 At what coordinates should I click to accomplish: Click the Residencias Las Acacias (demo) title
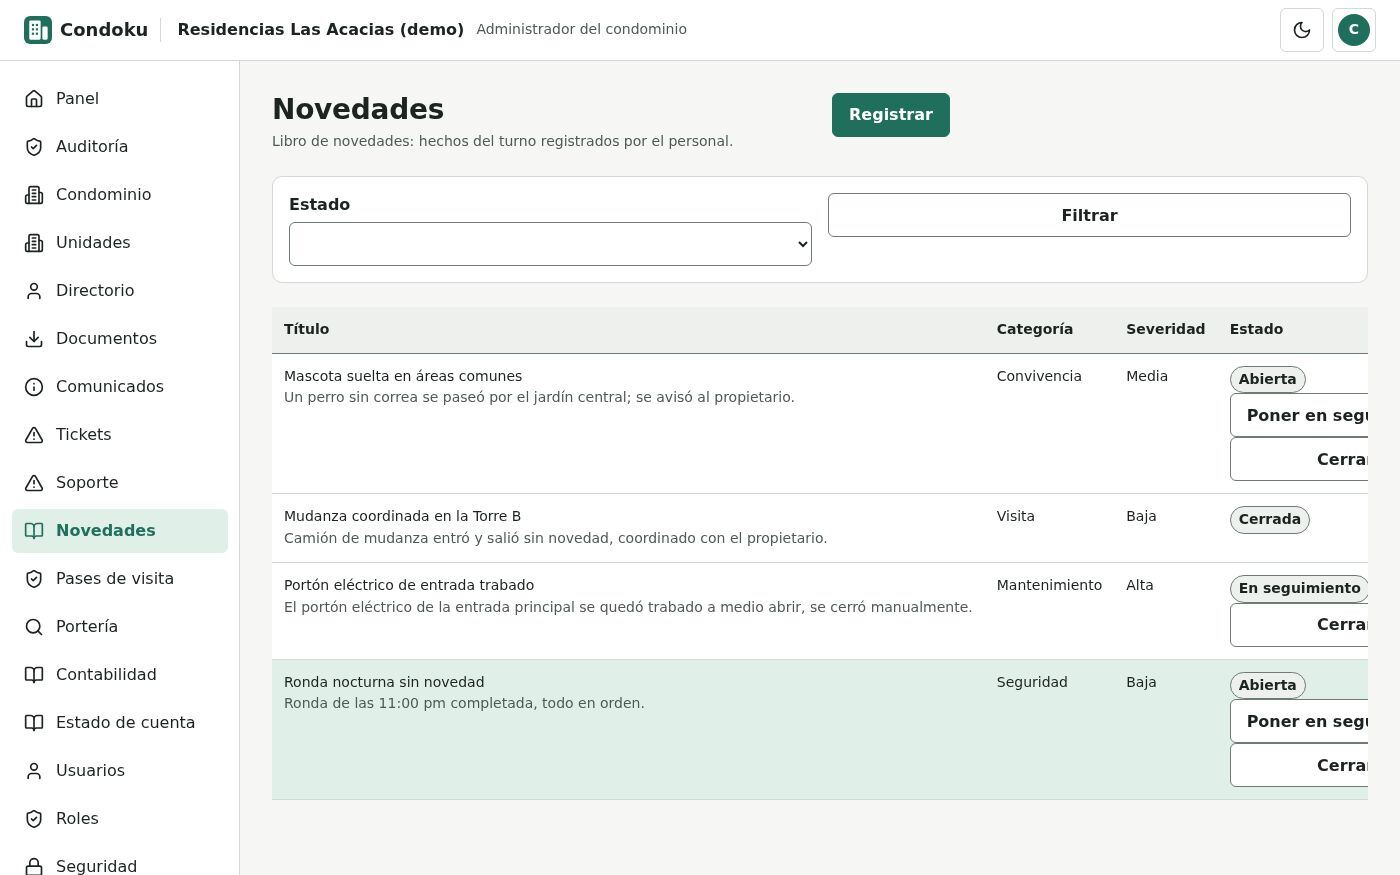point(321,29)
